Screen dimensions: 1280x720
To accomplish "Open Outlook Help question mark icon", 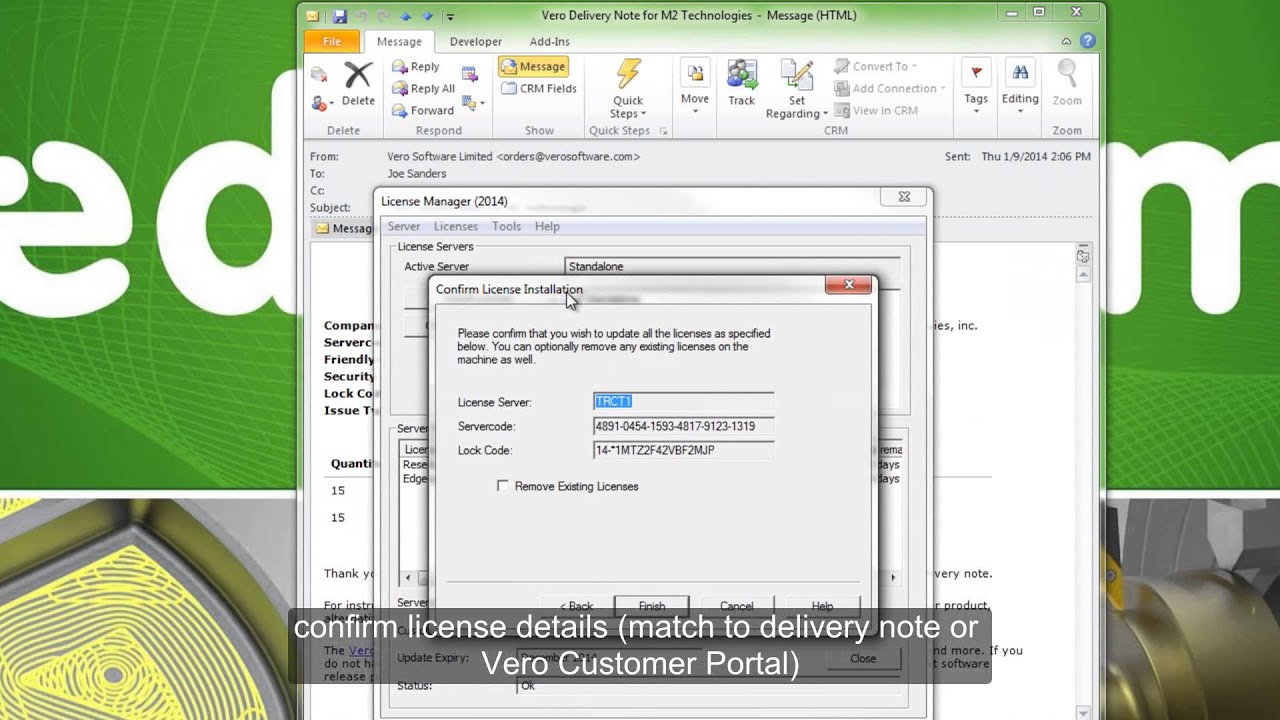I will point(1087,41).
